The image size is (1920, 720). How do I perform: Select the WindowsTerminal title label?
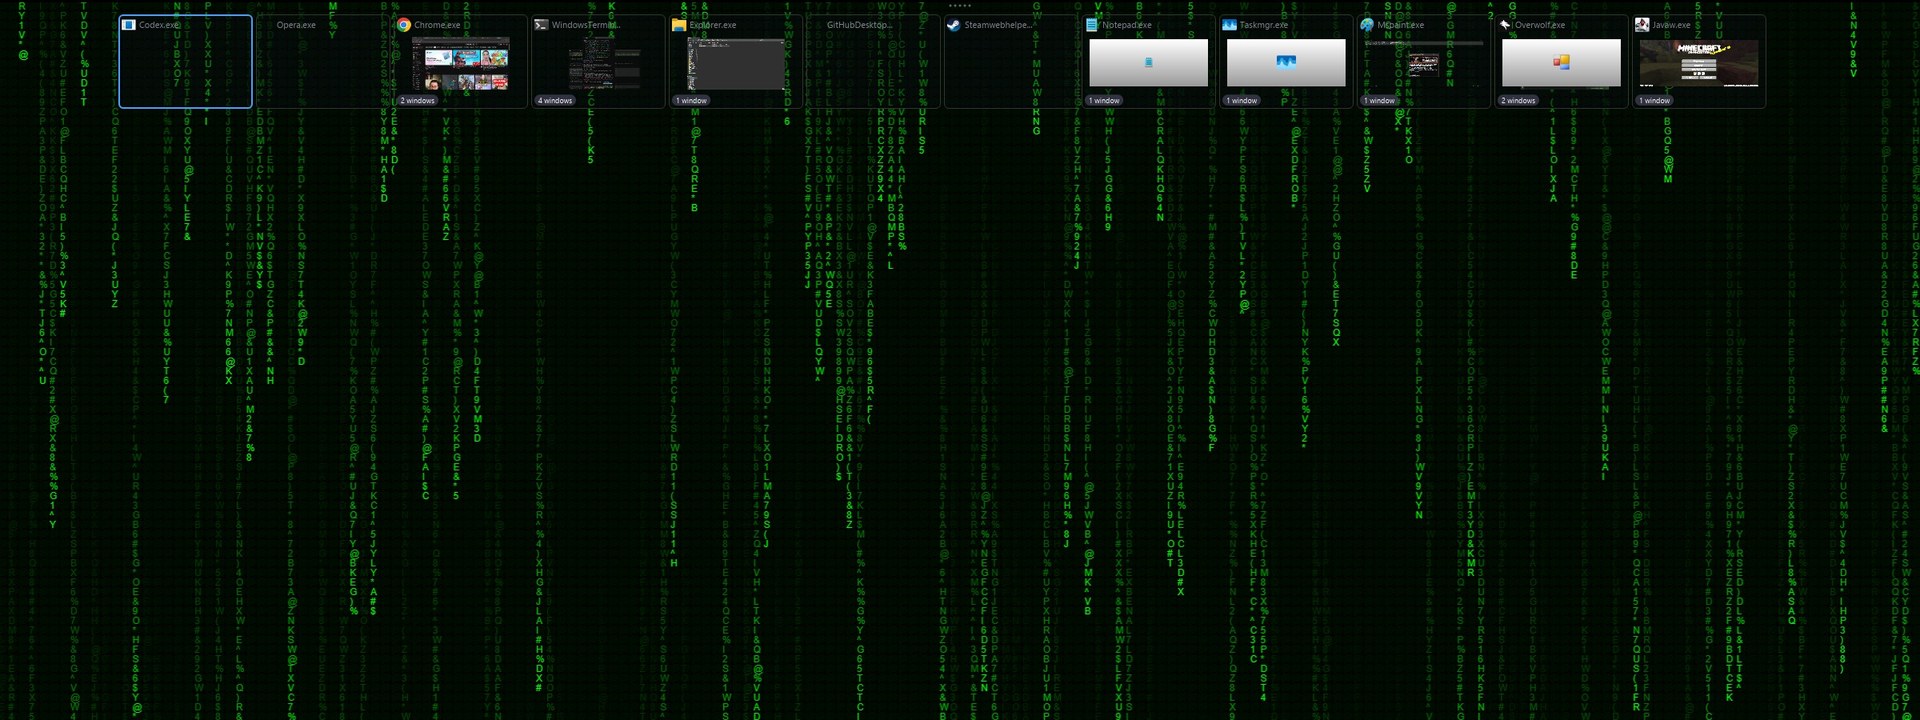click(x=586, y=25)
